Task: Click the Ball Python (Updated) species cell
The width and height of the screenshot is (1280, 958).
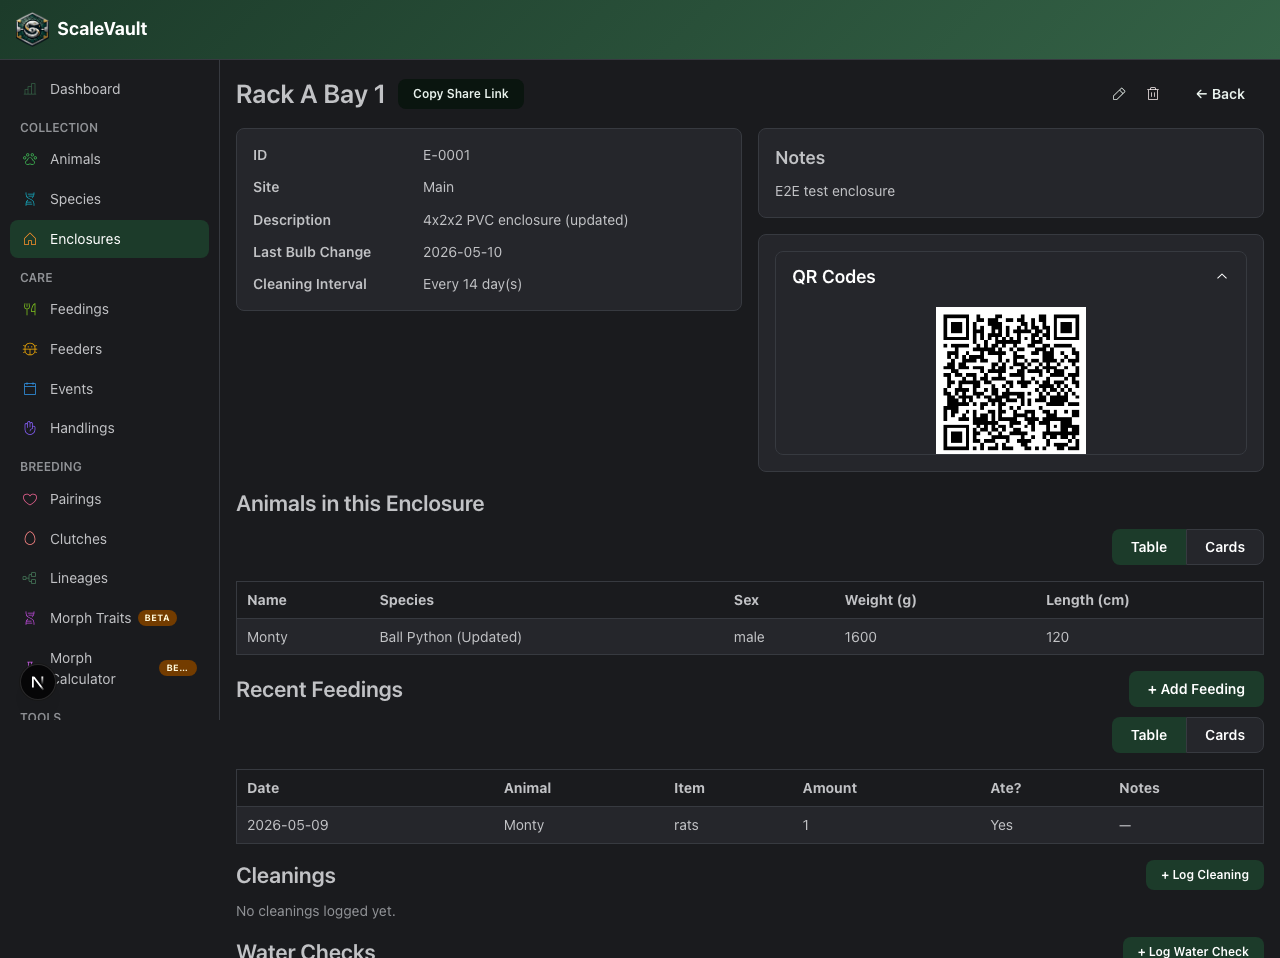Action: (451, 637)
